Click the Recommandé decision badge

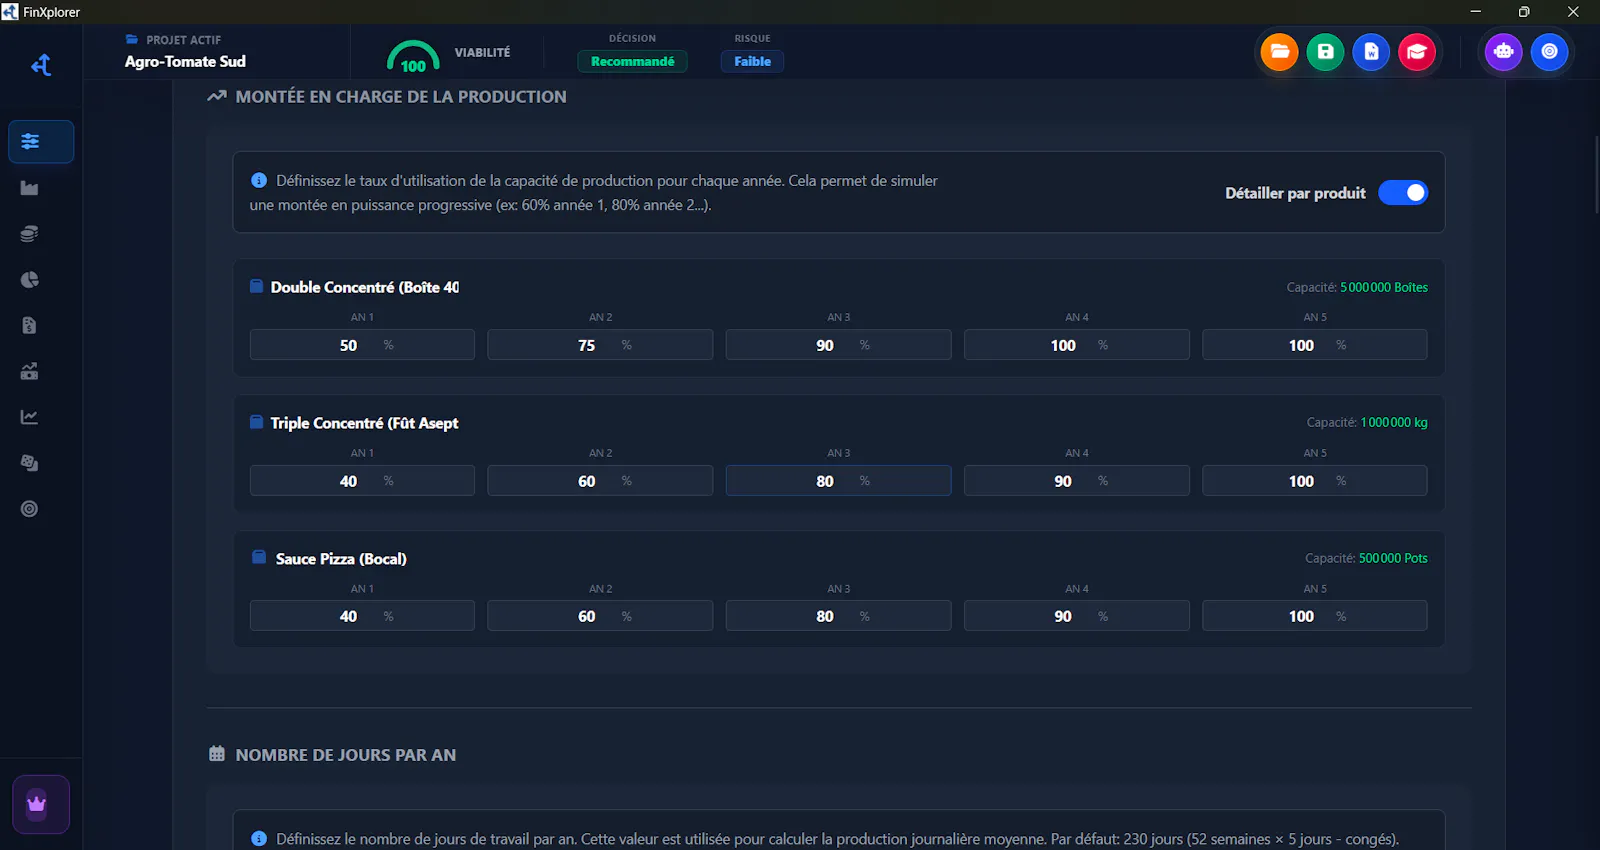(x=632, y=61)
